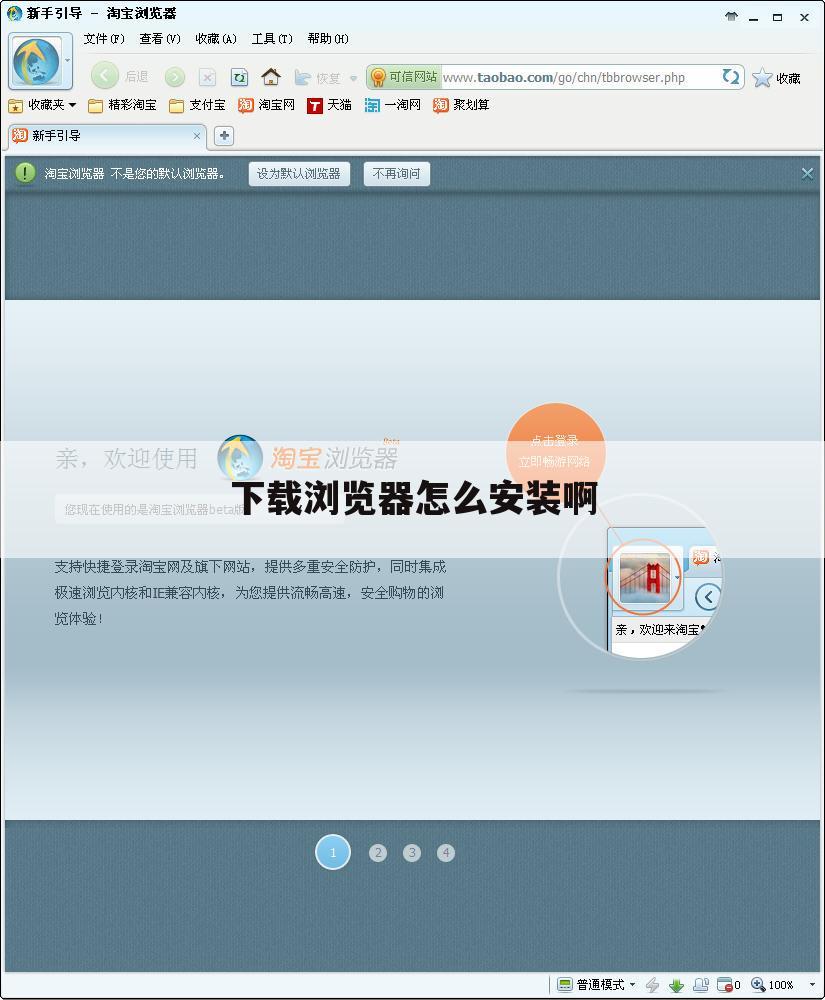Screen dimensions: 825x1000
Task: Open the 支付宝 bookmark folder
Action: [x=197, y=105]
